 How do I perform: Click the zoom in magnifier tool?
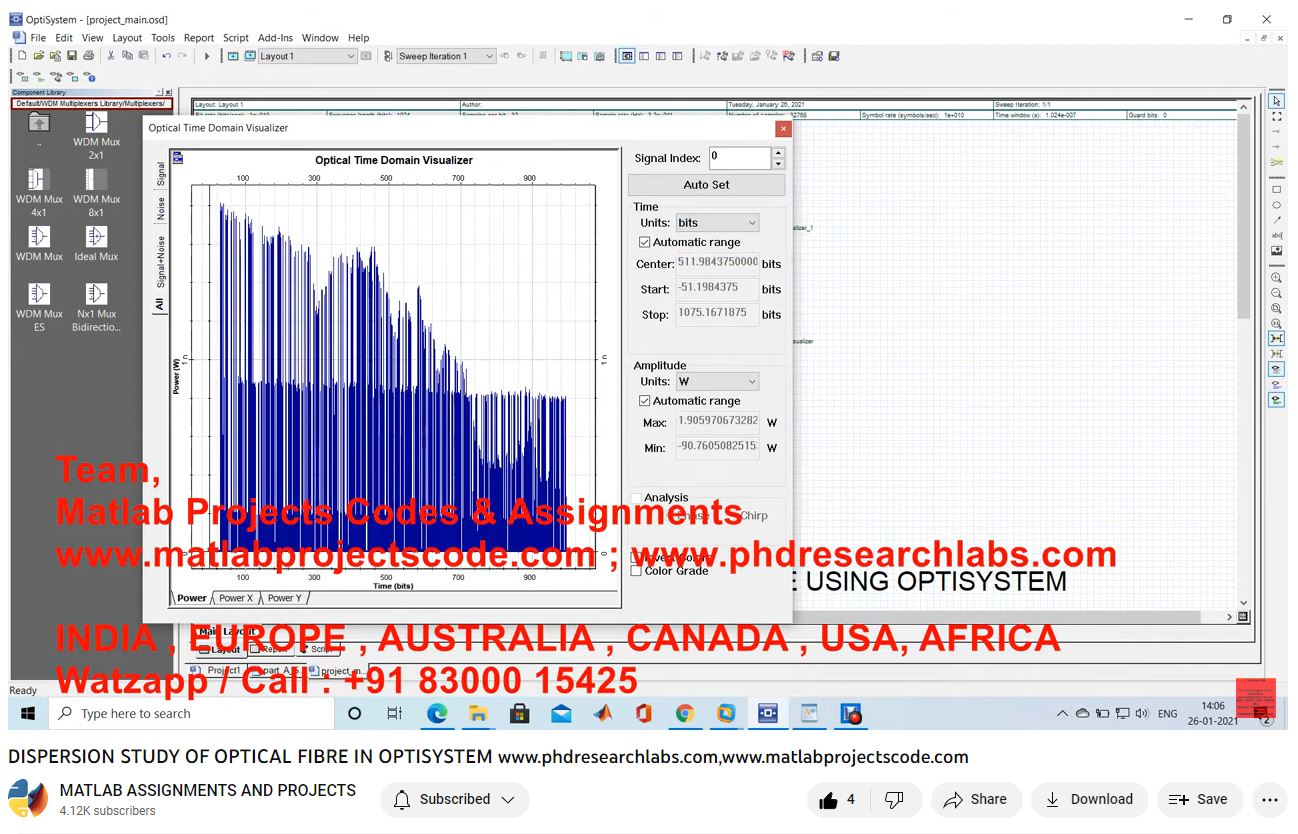point(1276,277)
